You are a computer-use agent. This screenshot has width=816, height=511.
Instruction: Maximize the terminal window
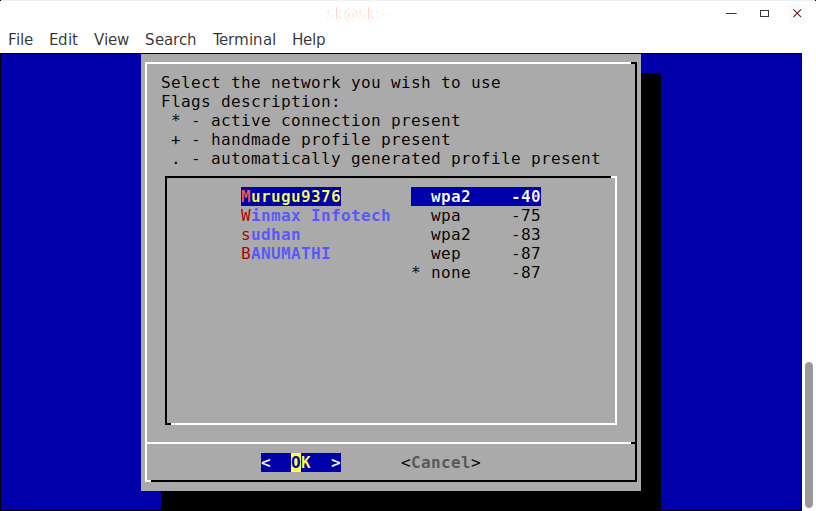765,13
